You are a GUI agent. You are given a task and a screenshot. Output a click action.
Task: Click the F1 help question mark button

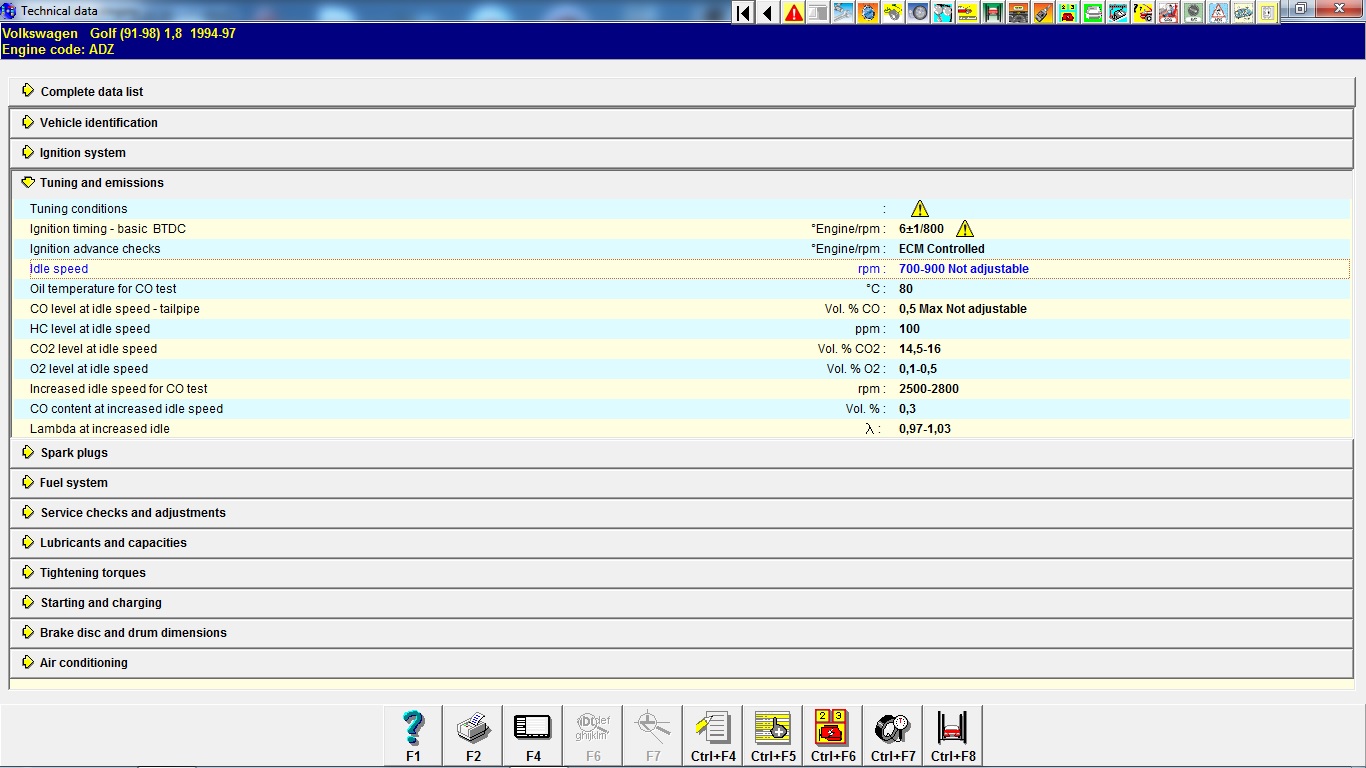[413, 735]
